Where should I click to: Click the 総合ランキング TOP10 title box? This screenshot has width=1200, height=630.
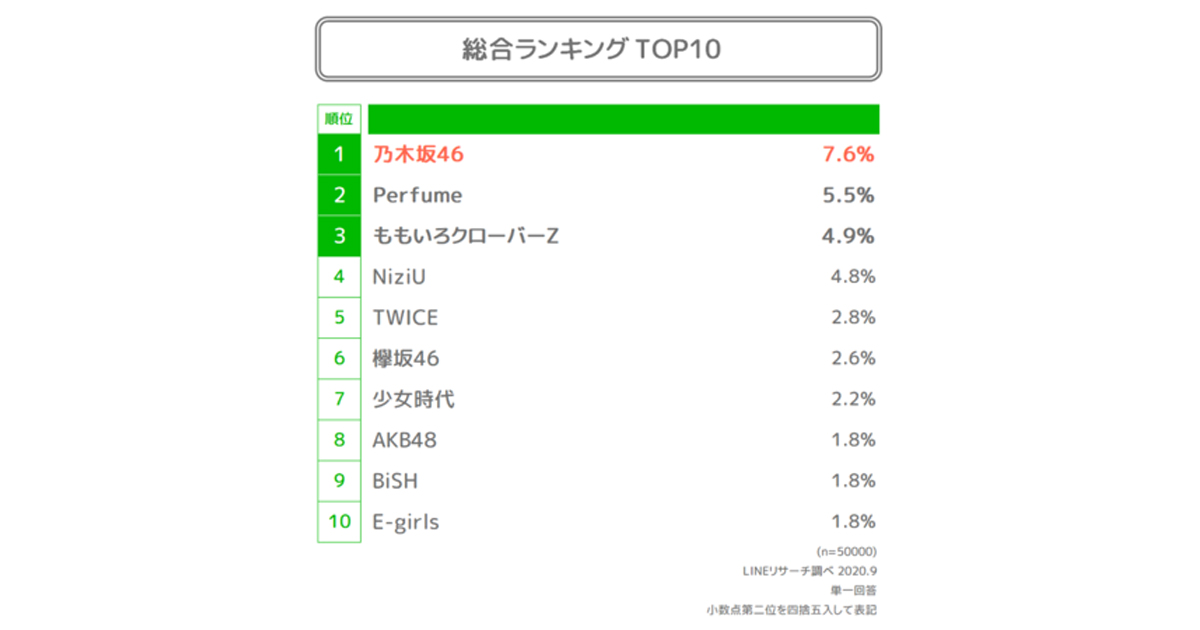coord(598,49)
